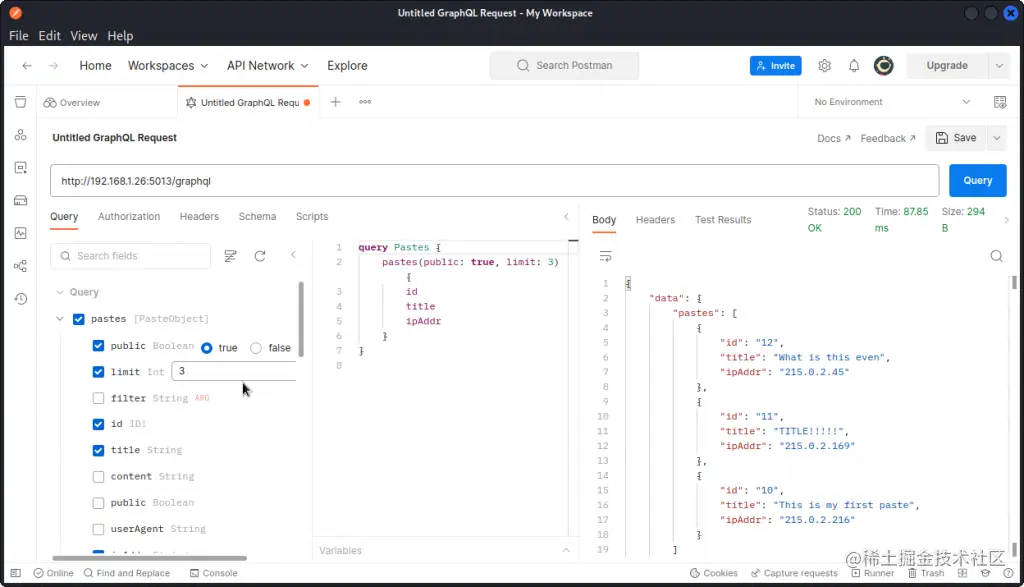Screen dimensions: 1024x587
Task: Uncheck the title field checkbox
Action: click(x=98, y=450)
